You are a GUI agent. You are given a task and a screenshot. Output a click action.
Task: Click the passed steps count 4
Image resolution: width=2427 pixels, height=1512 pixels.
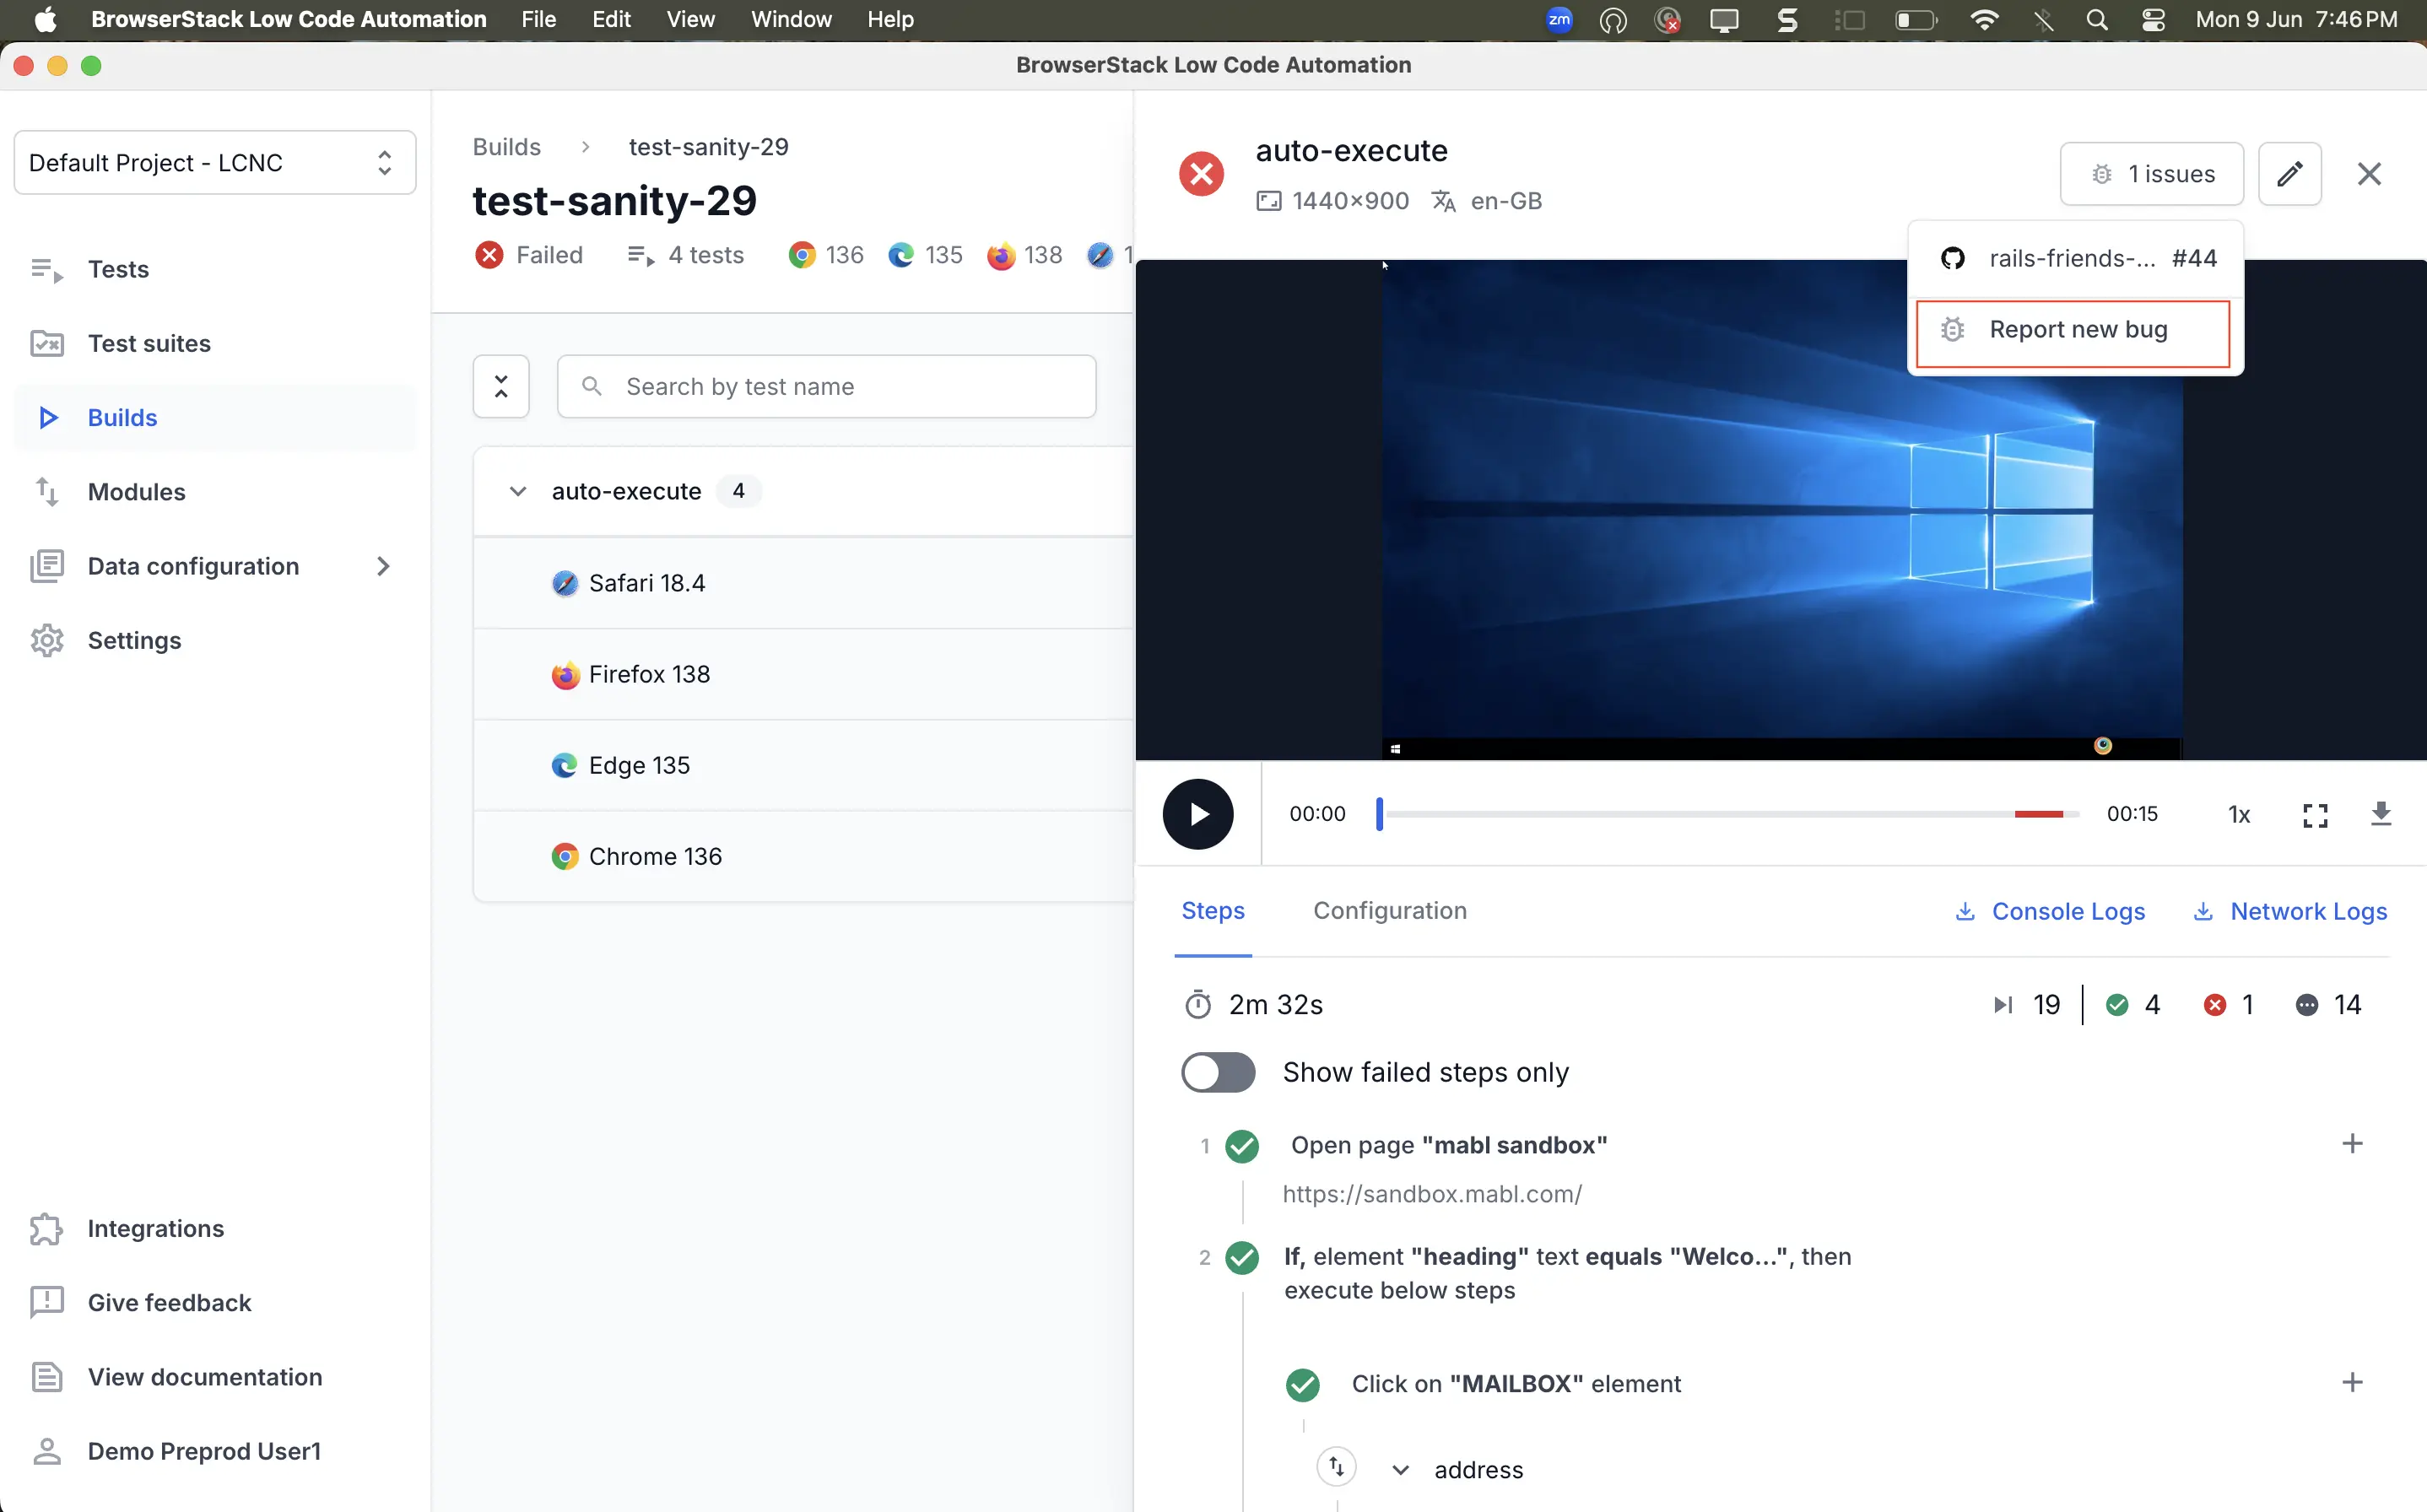coord(2133,1004)
